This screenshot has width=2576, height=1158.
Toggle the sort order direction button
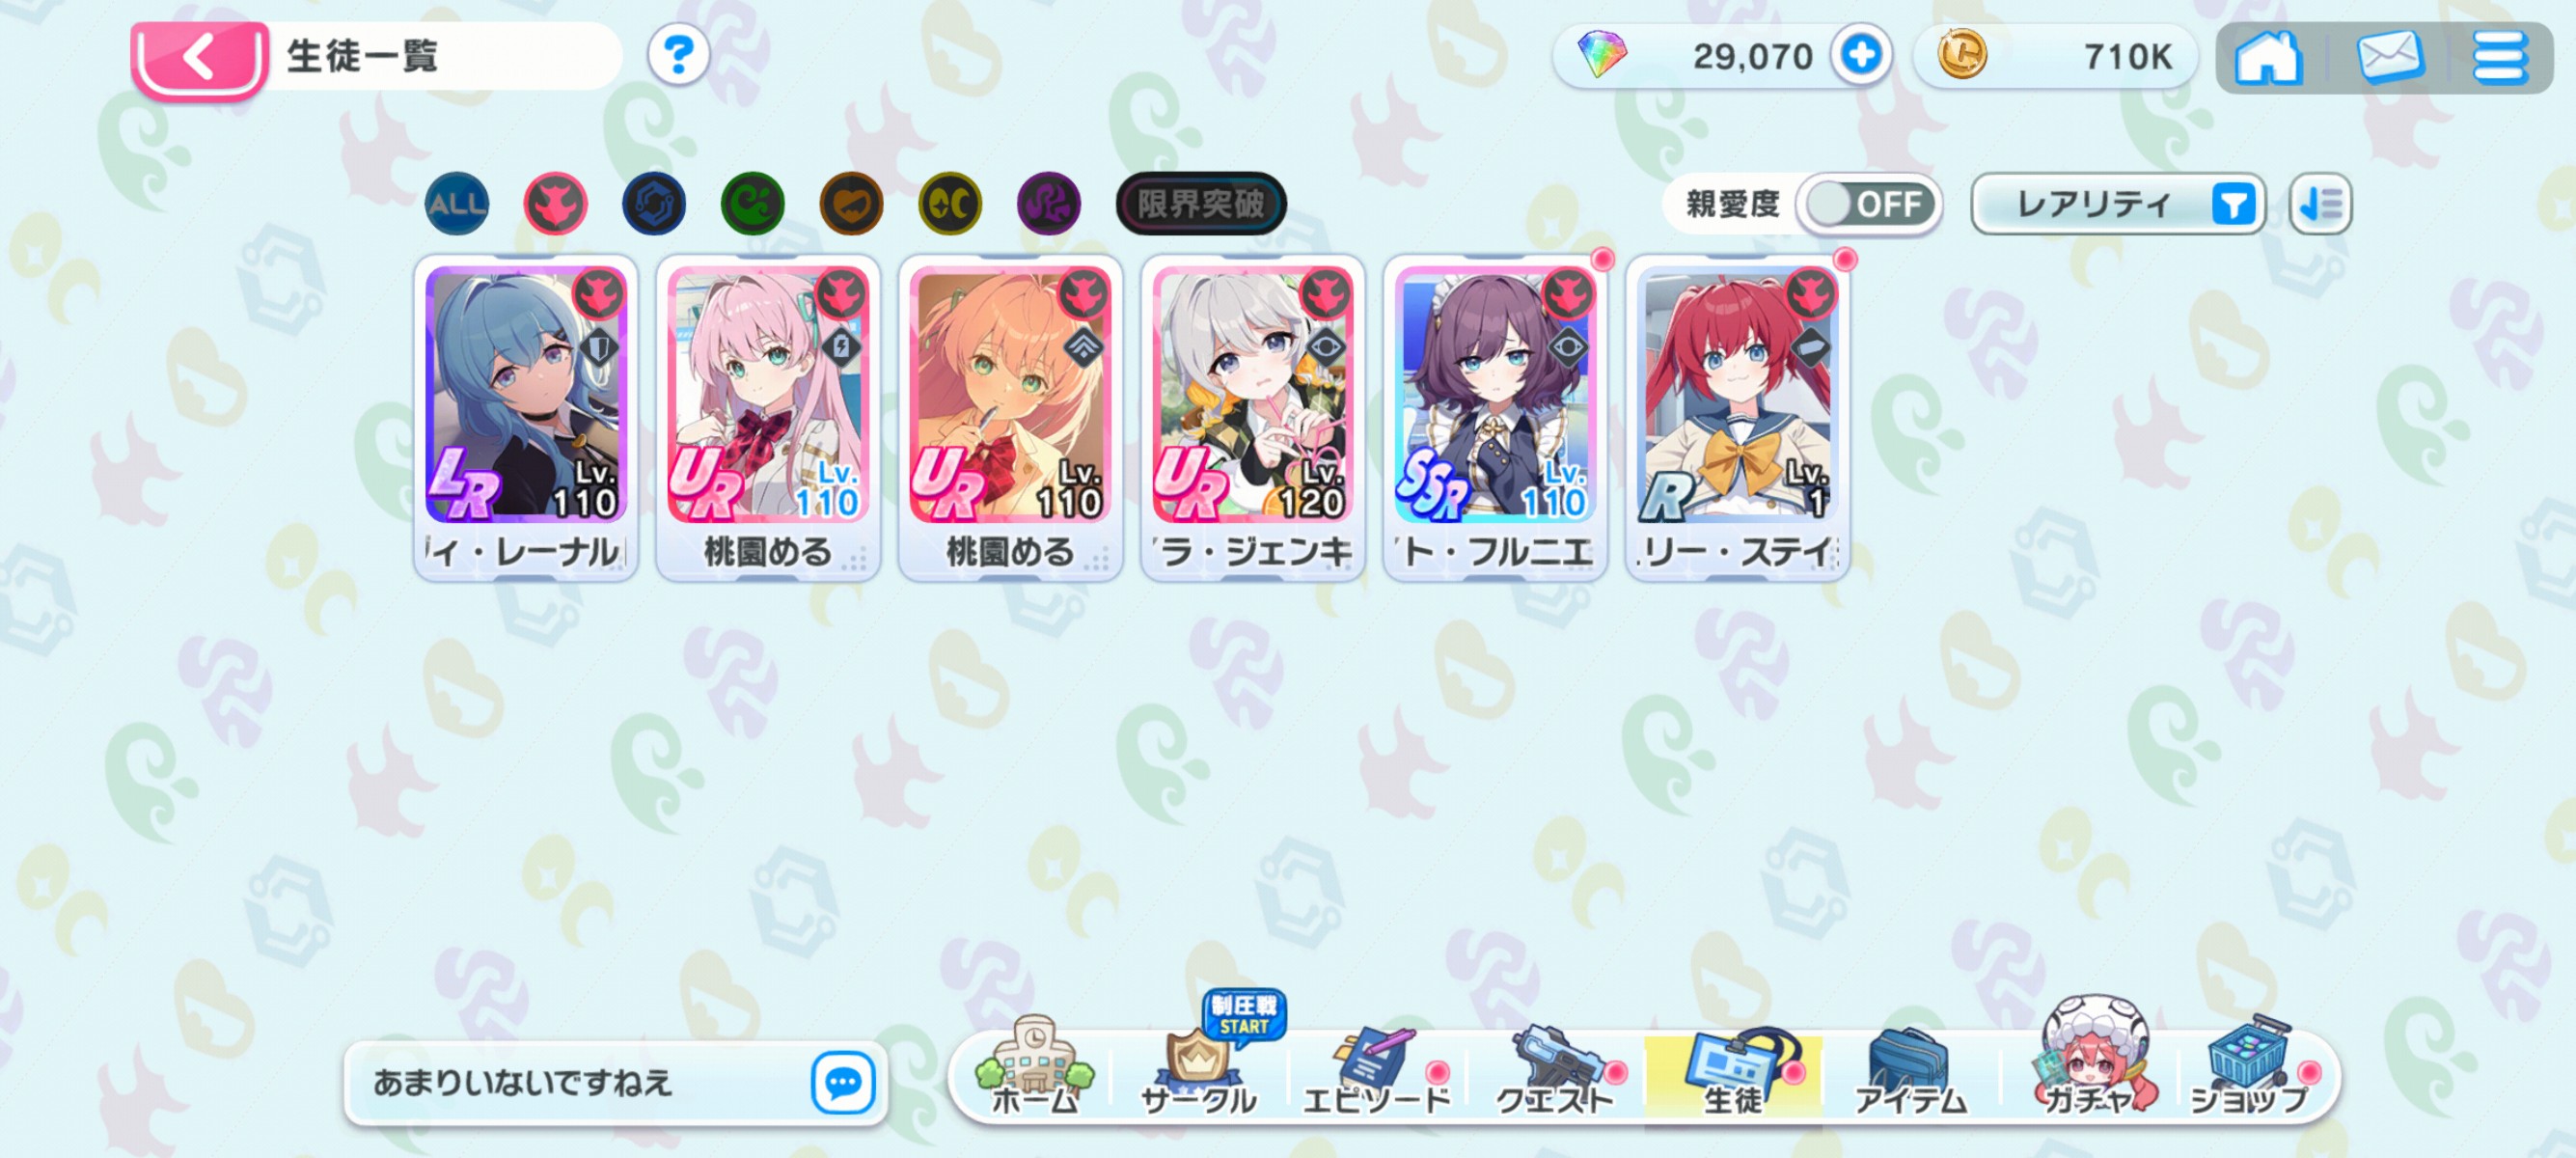coord(2319,204)
